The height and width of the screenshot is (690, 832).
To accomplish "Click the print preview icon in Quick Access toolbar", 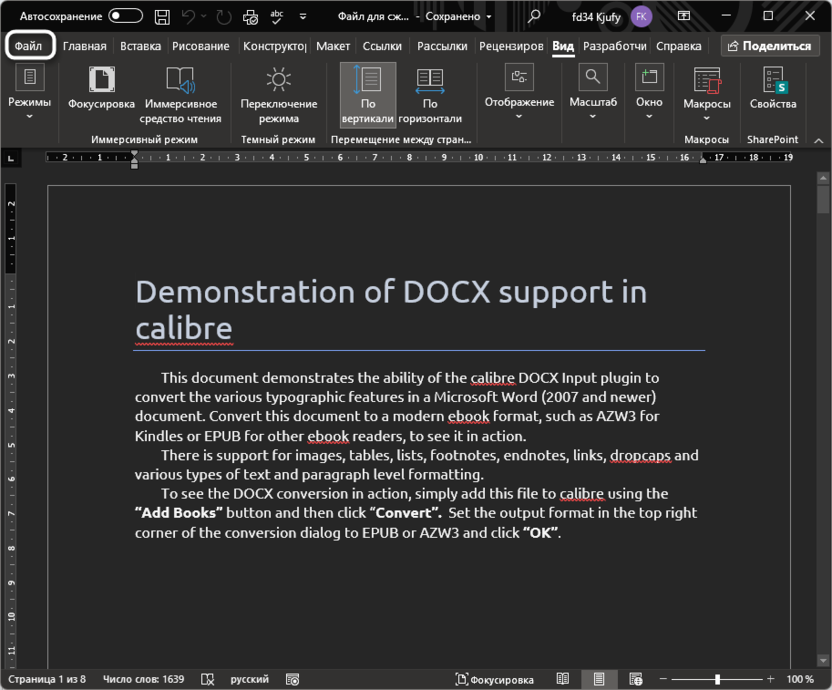I will pos(248,17).
